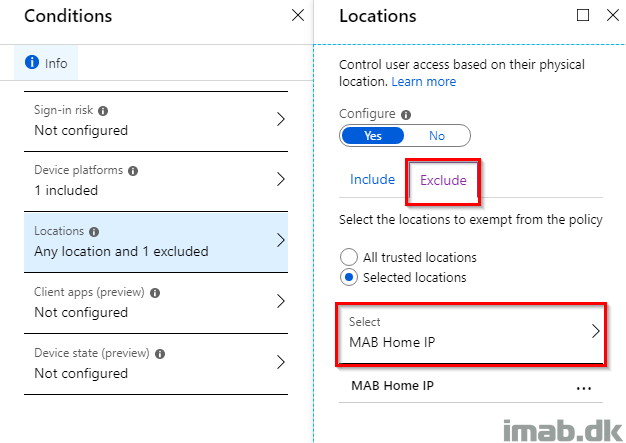Screen dimensions: 626x443
Task: Click info icon beside Configure label
Action: coord(406,115)
